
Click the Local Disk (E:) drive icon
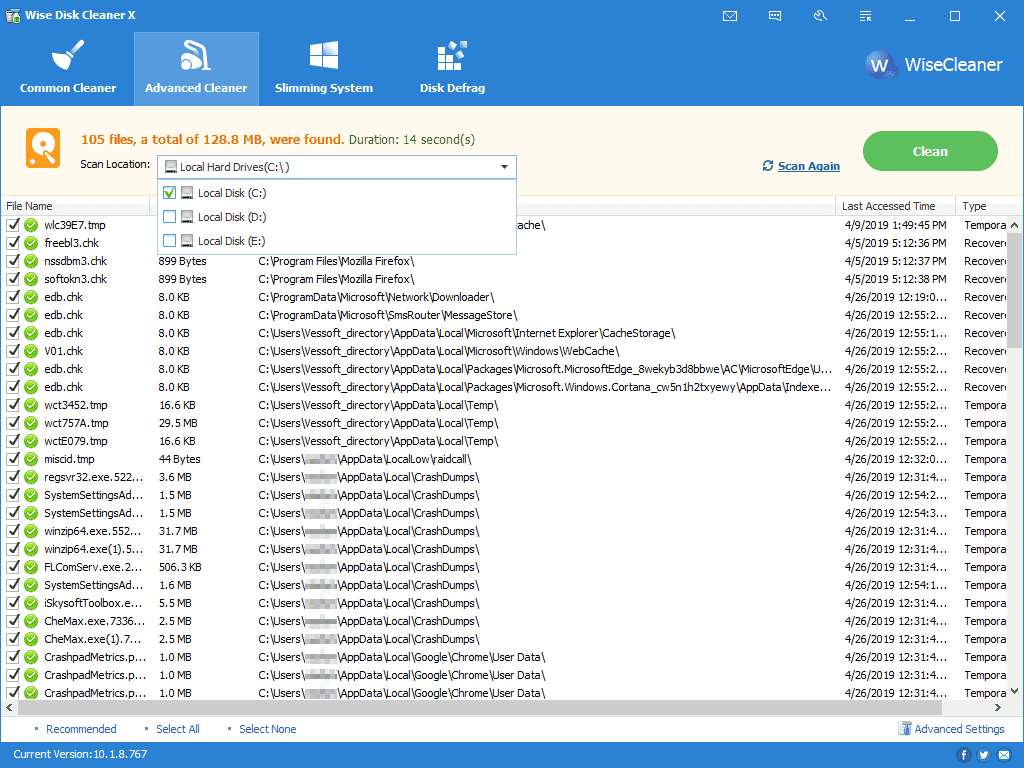point(187,241)
